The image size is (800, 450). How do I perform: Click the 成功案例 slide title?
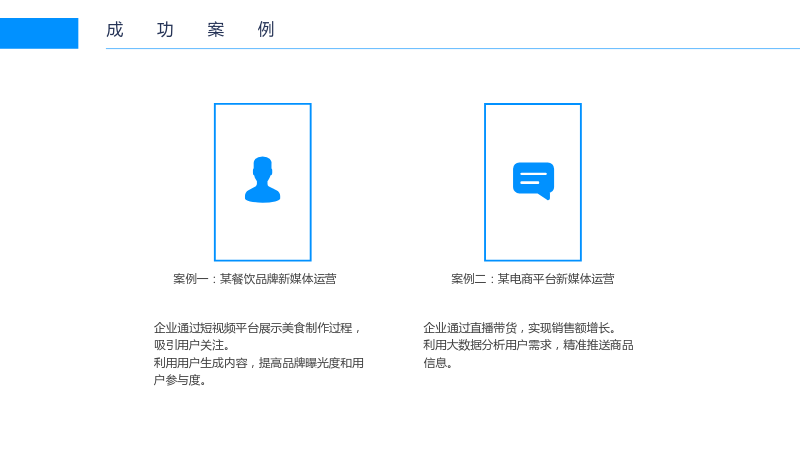(190, 30)
